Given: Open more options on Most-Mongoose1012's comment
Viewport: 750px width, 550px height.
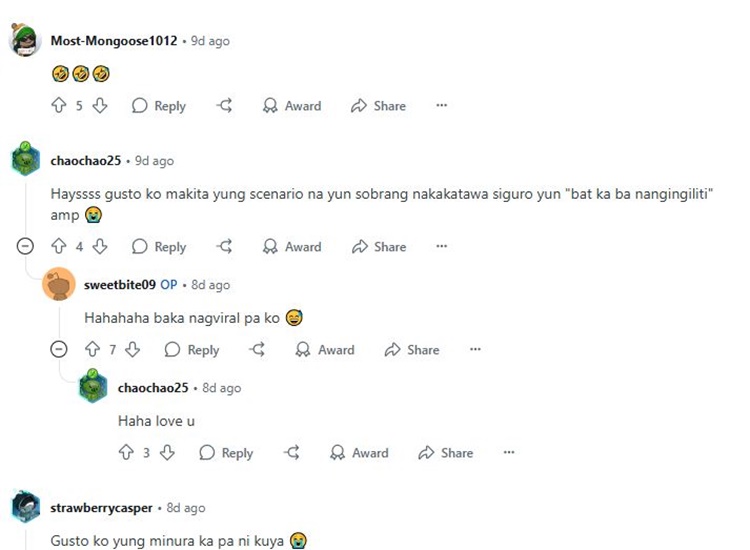Looking at the screenshot, I should [441, 105].
